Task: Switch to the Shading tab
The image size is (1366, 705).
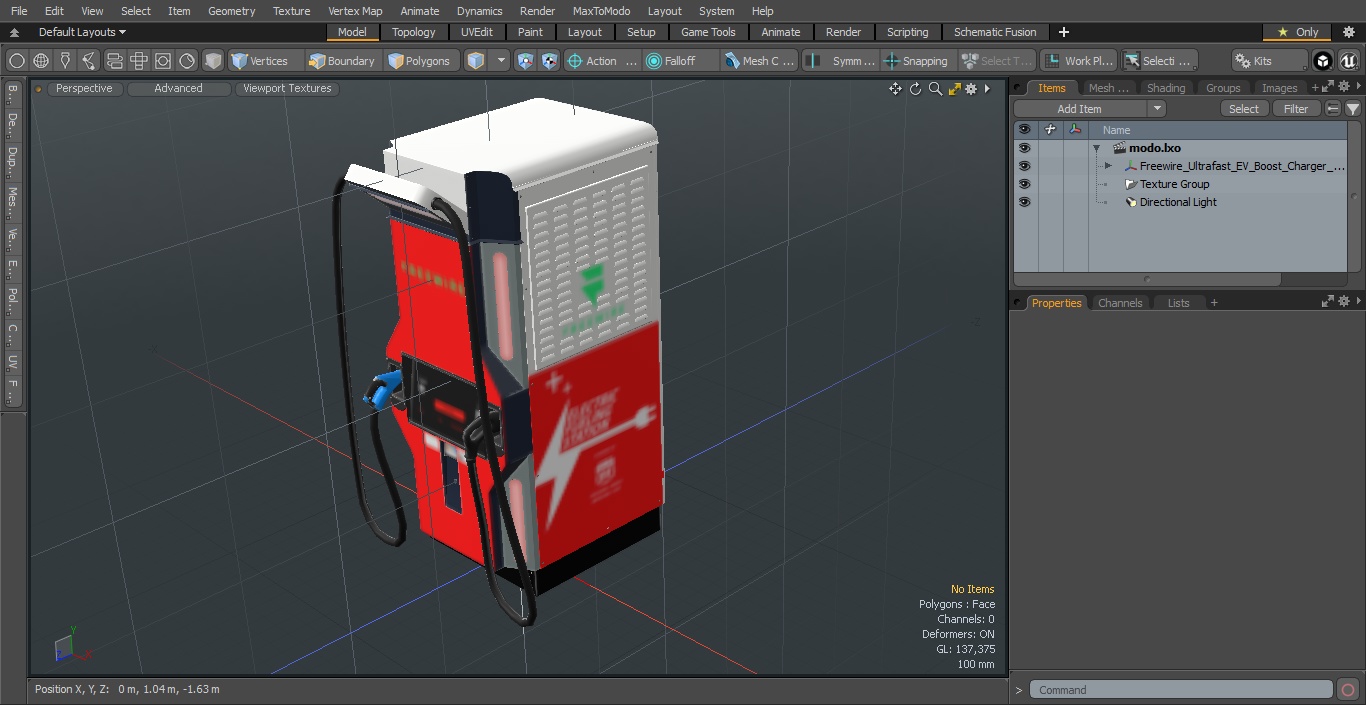Action: (x=1165, y=88)
